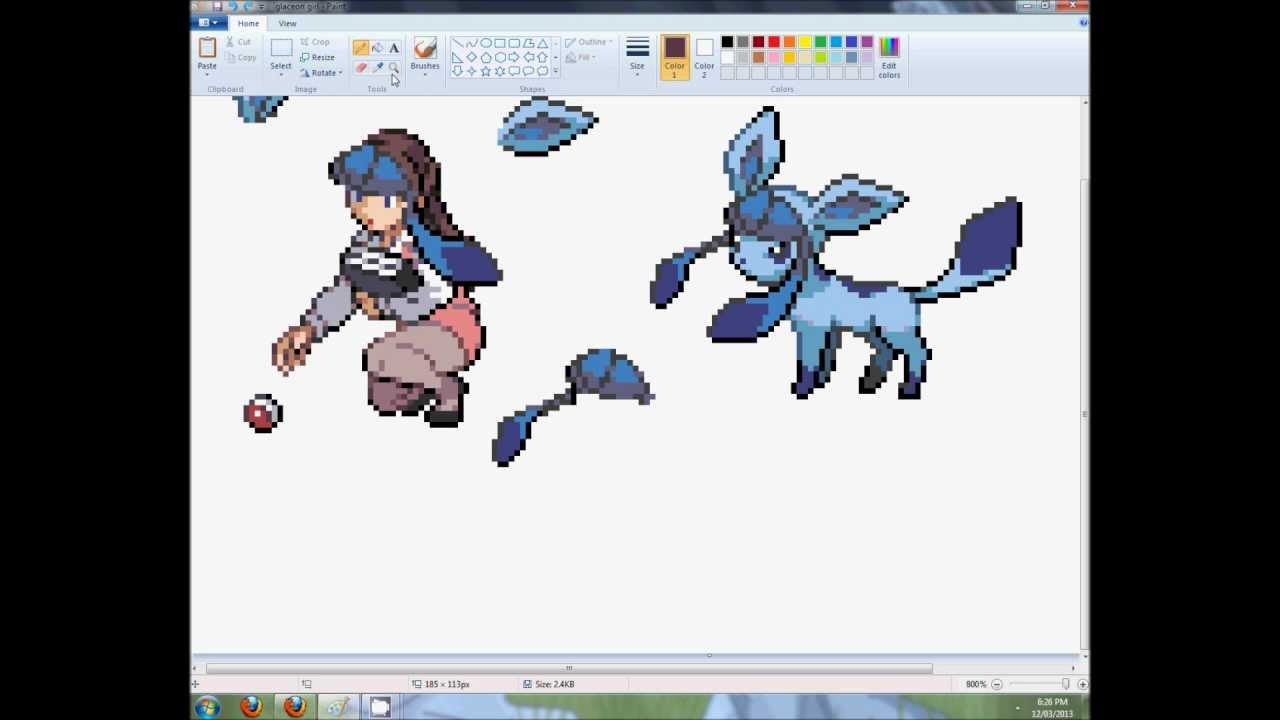Image resolution: width=1280 pixels, height=720 pixels.
Task: Pick the purple color swatch
Action: tap(867, 42)
